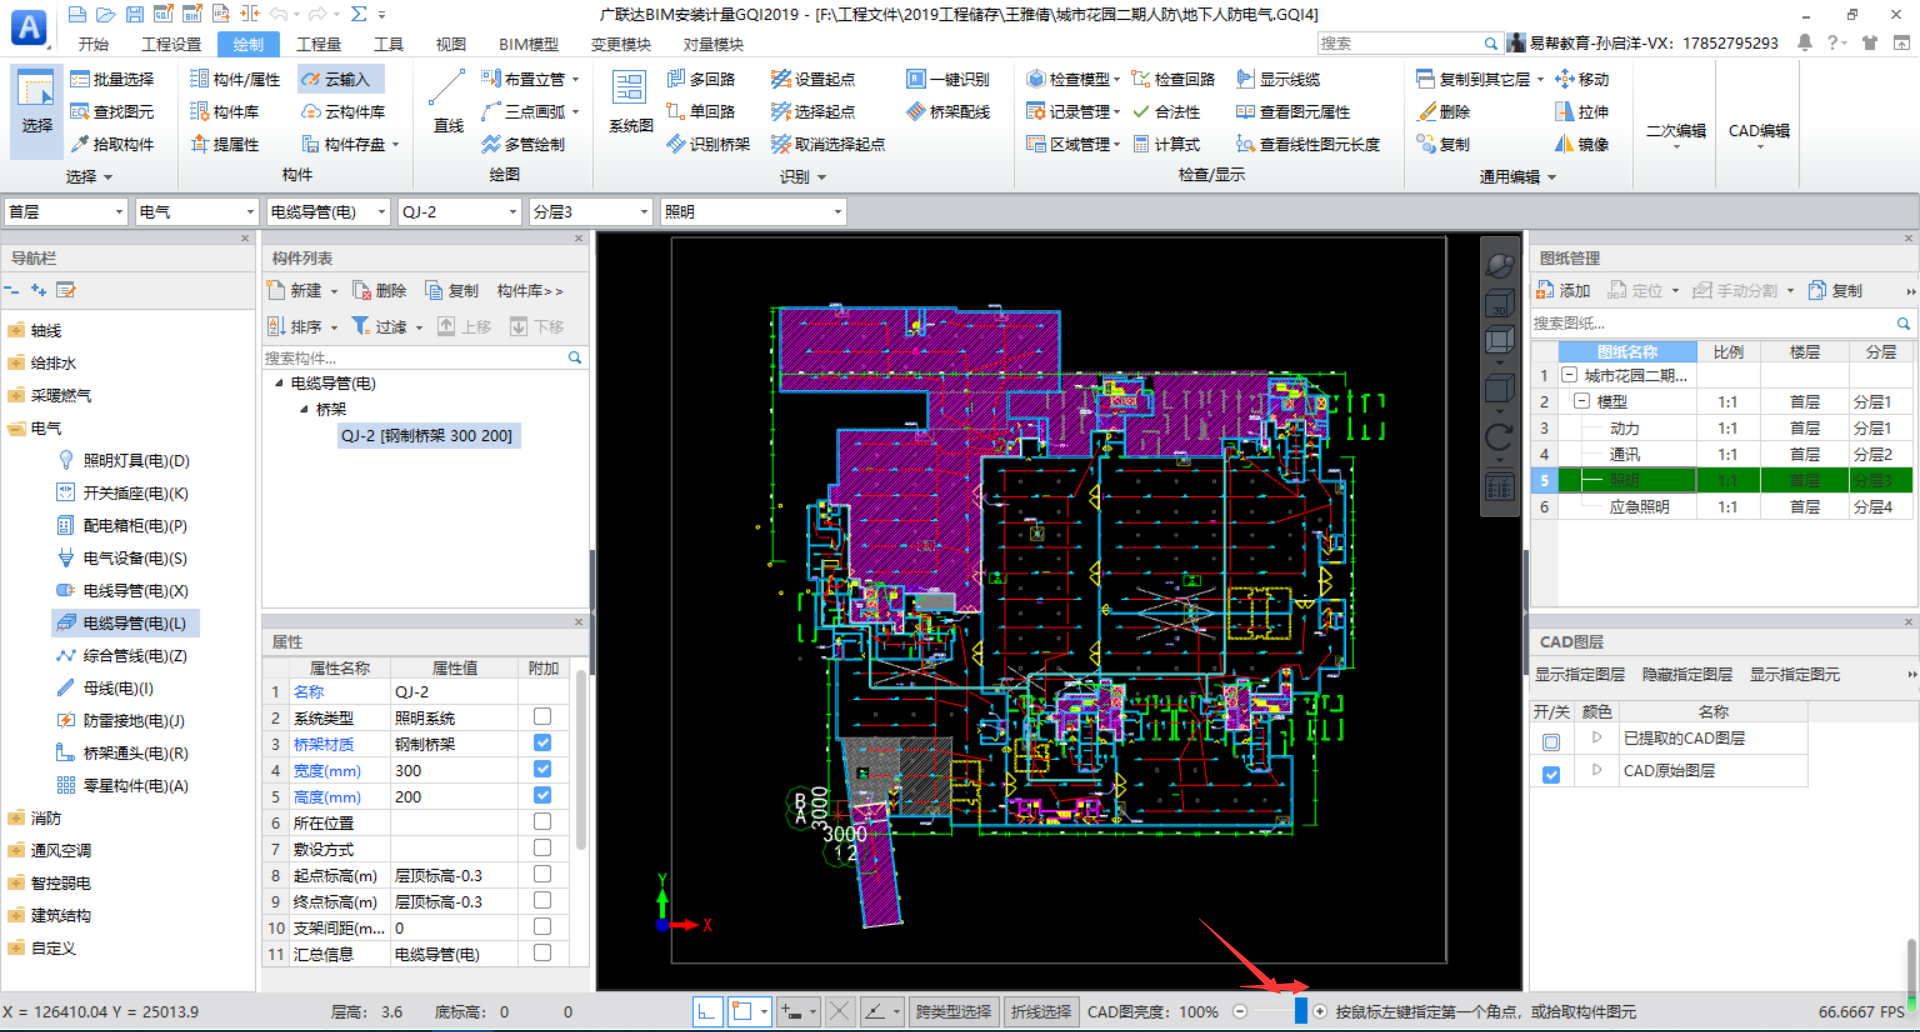Screen dimensions: 1920x1032
Task: Switch to the 对量模块 ribbon tab
Action: [x=713, y=44]
